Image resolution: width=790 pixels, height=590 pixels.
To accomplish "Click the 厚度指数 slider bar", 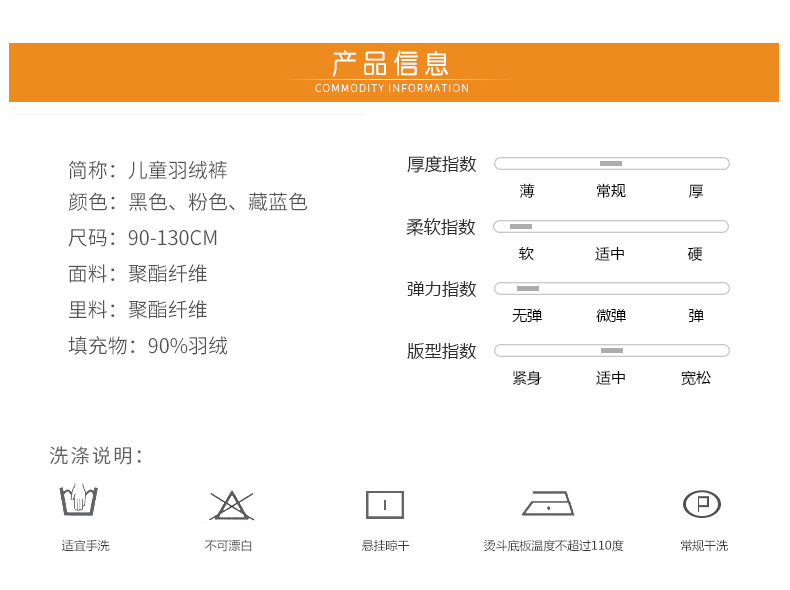I will click(x=612, y=164).
